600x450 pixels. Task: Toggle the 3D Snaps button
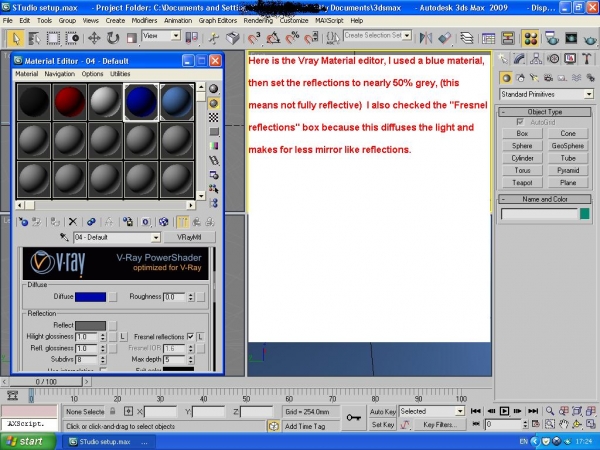(x=253, y=38)
